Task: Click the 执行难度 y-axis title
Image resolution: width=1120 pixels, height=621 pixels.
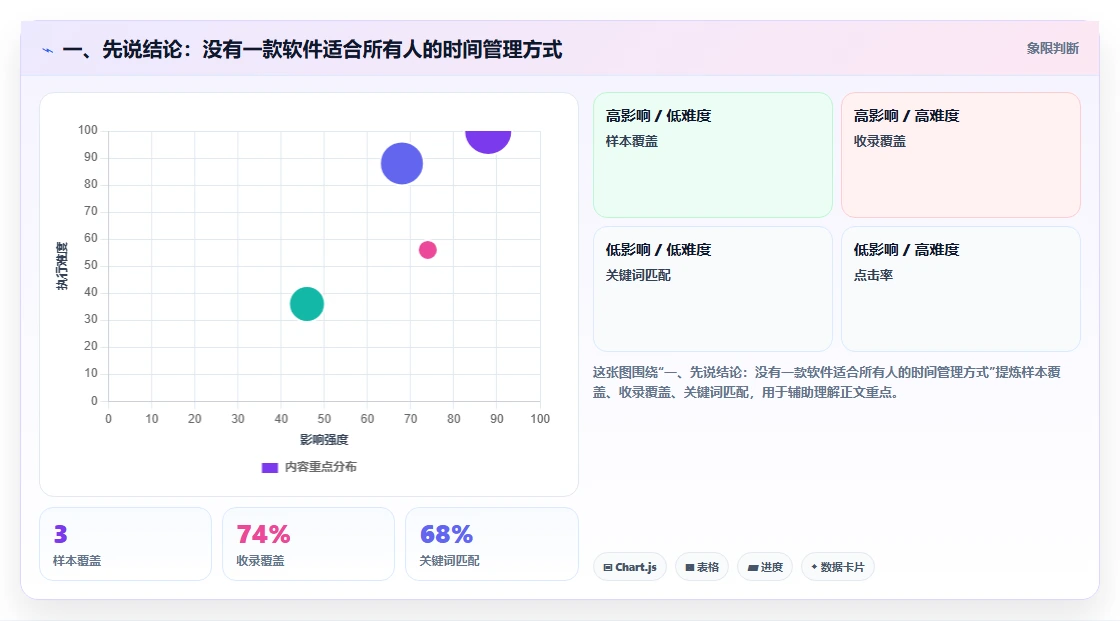Action: point(62,266)
